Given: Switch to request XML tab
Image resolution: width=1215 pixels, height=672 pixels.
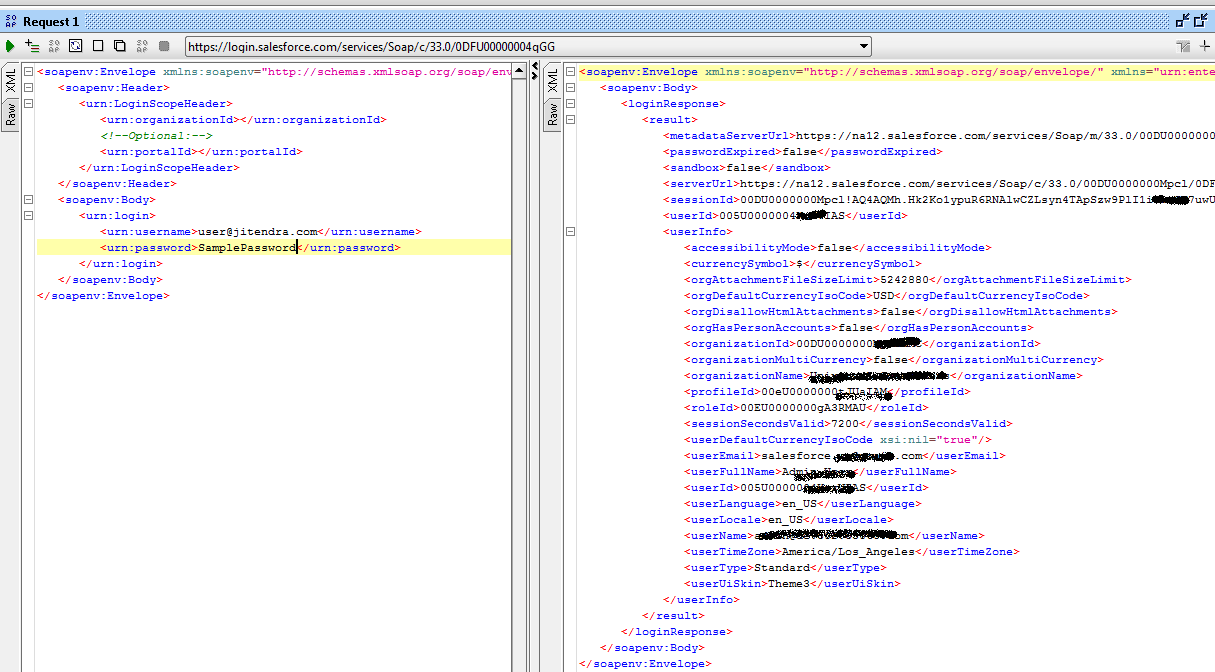Looking at the screenshot, I should point(10,82).
